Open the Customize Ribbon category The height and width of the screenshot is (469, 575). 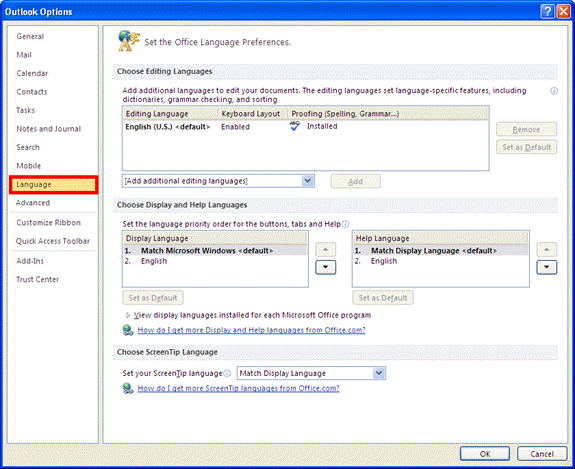pyautogui.click(x=48, y=223)
